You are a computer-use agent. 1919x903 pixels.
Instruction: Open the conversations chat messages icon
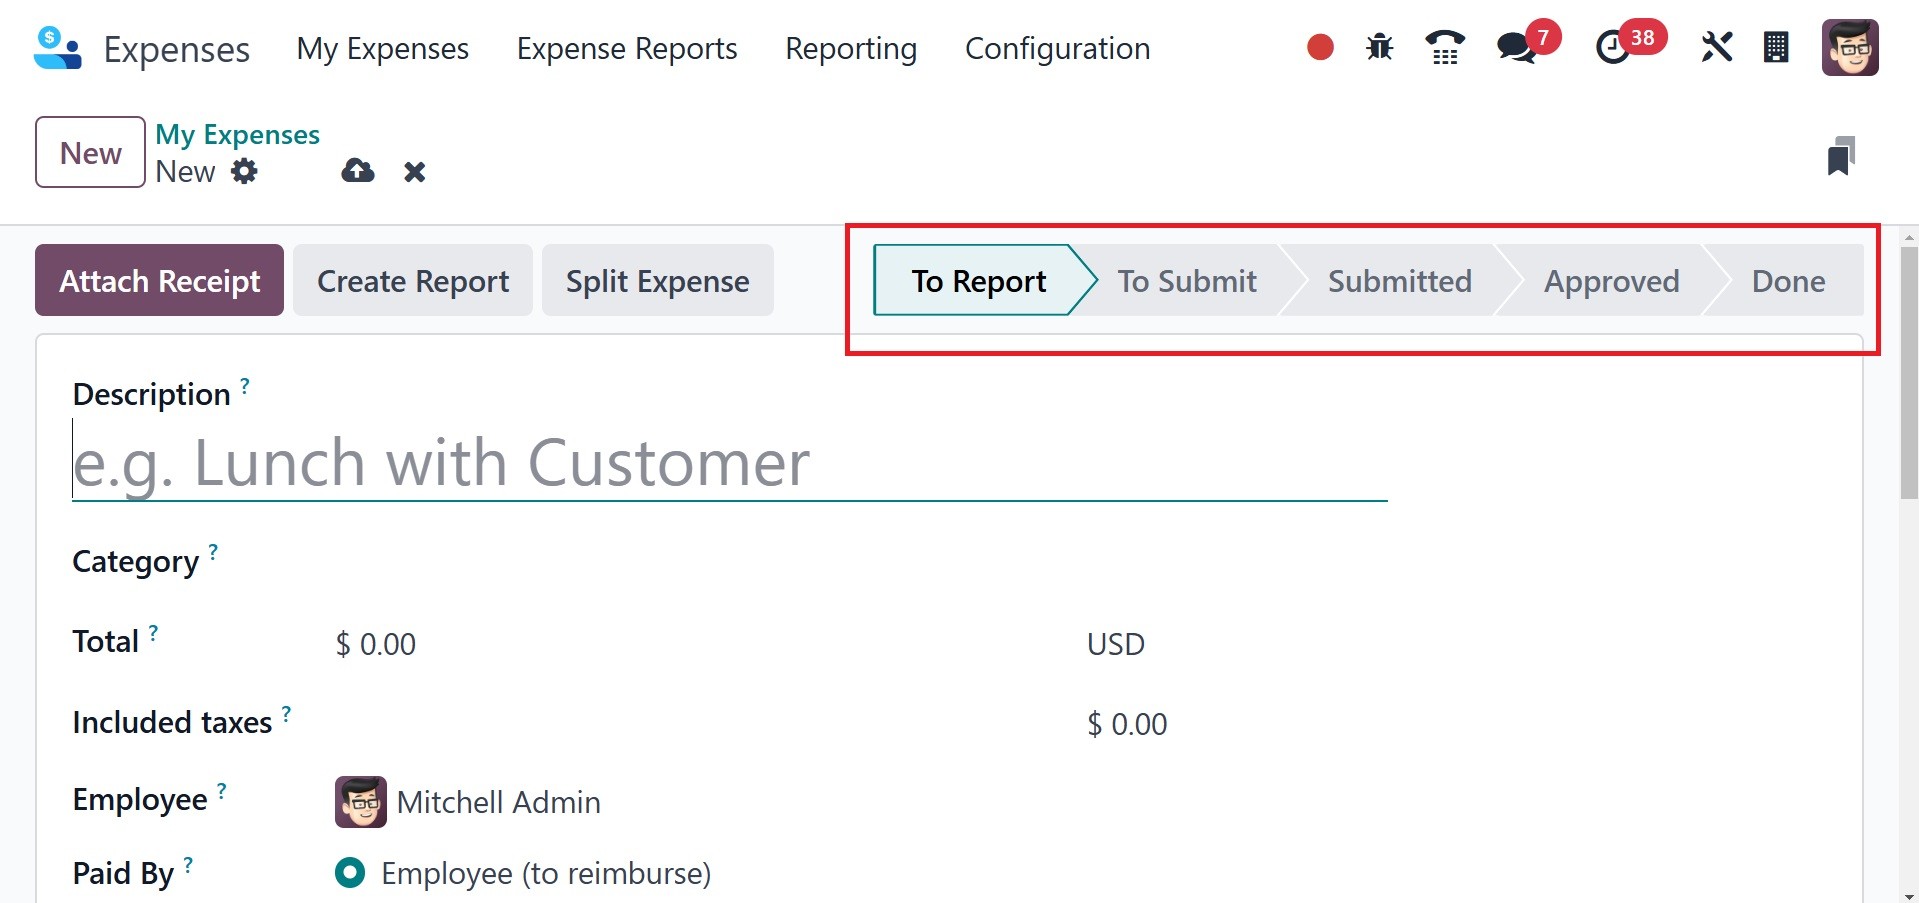pyautogui.click(x=1516, y=47)
